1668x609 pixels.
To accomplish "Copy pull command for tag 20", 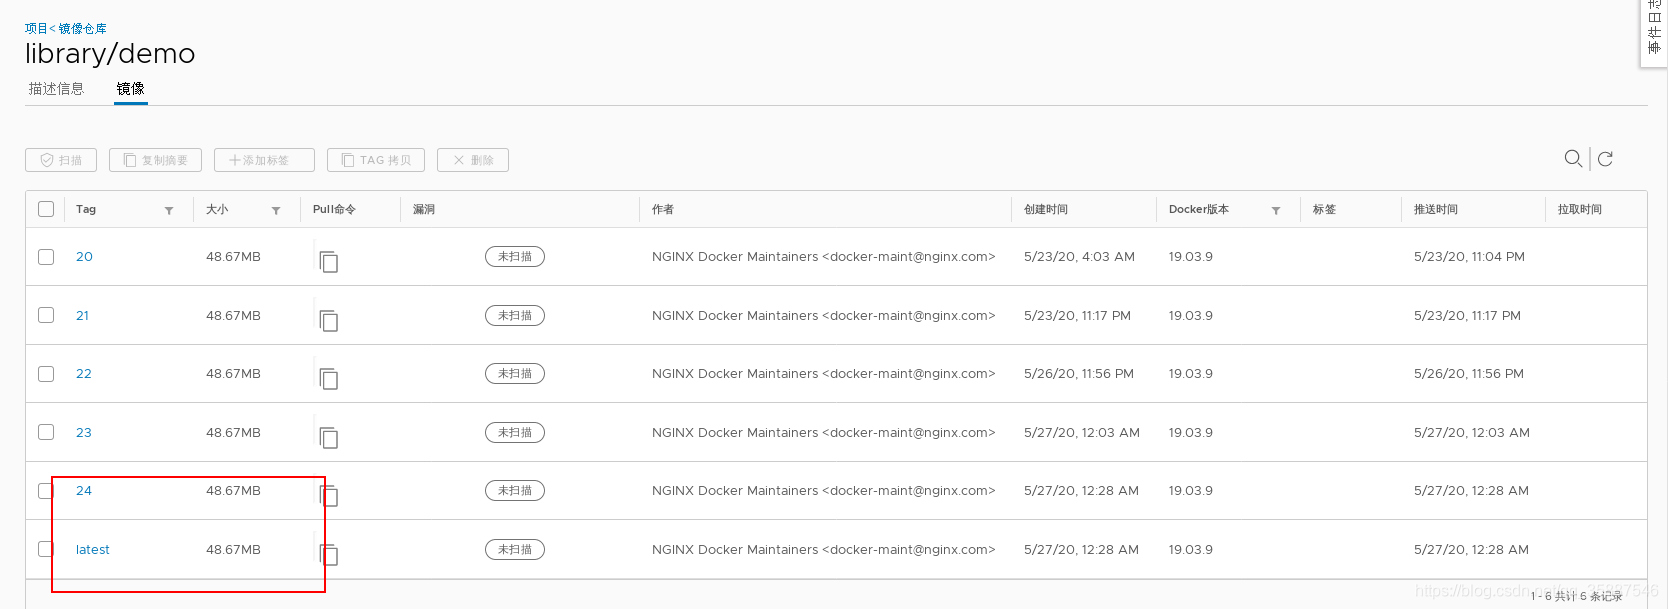I will pos(329,262).
